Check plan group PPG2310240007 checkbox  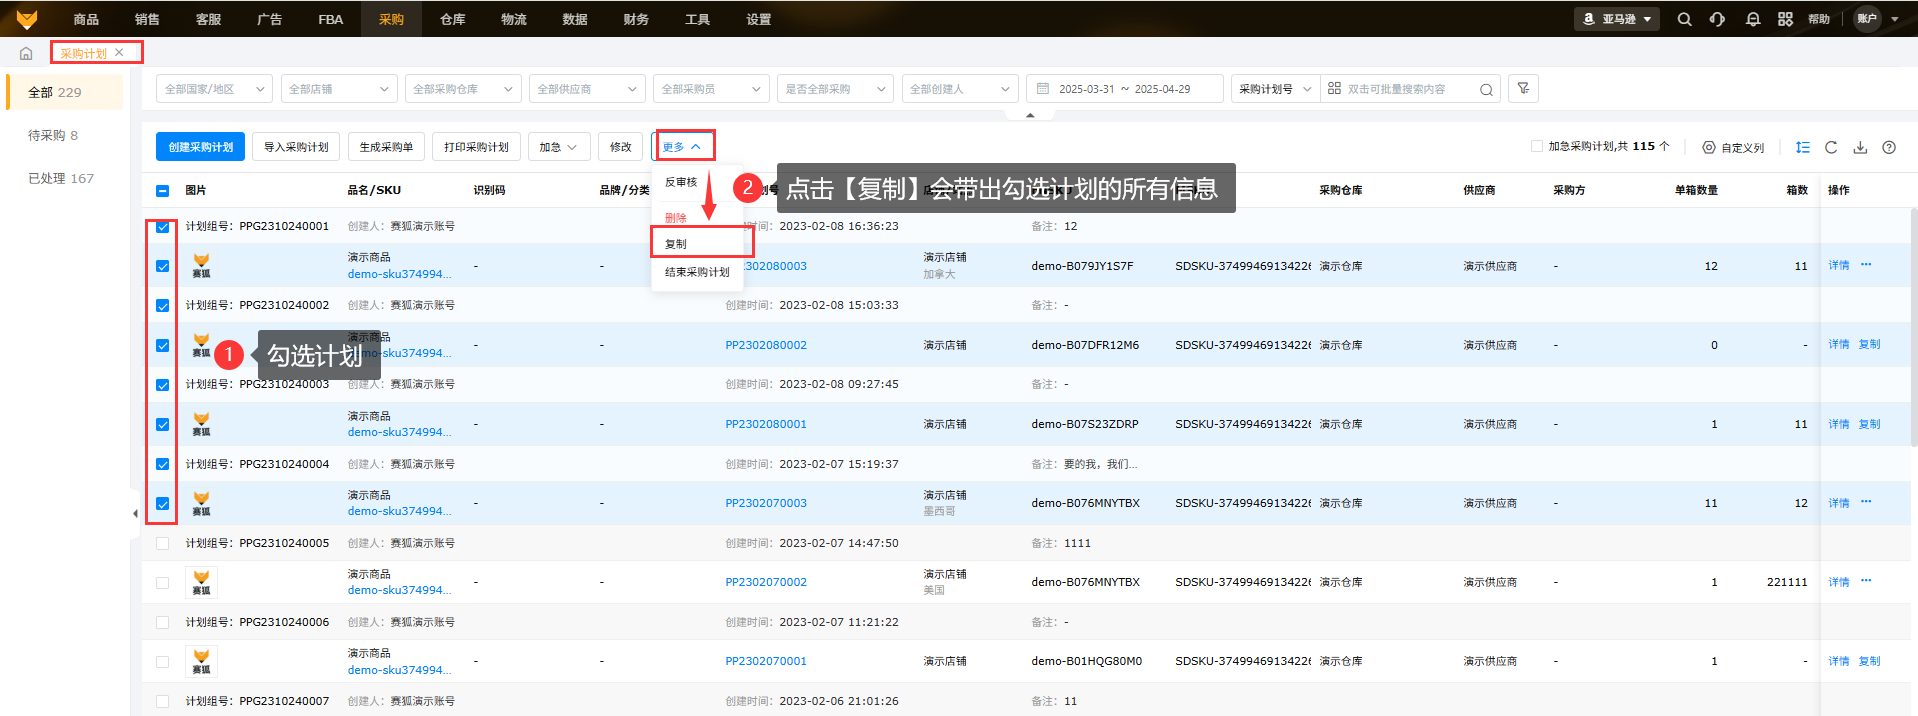click(x=163, y=701)
